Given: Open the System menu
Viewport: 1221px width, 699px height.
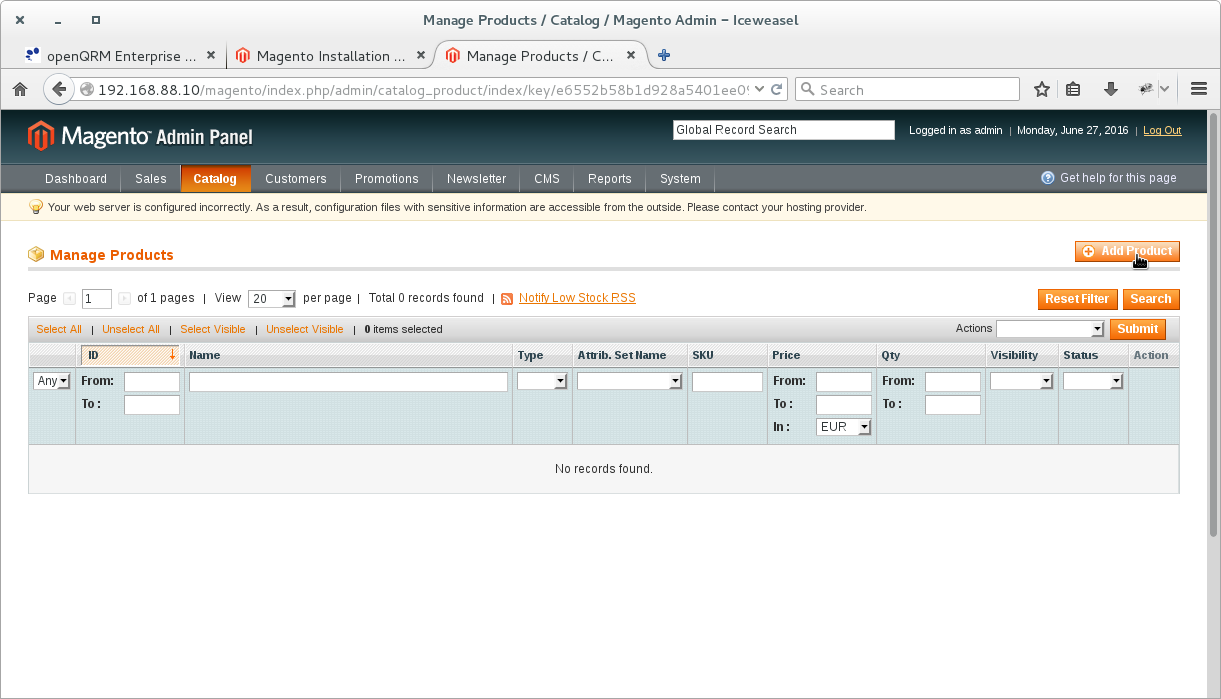Looking at the screenshot, I should pos(680,178).
